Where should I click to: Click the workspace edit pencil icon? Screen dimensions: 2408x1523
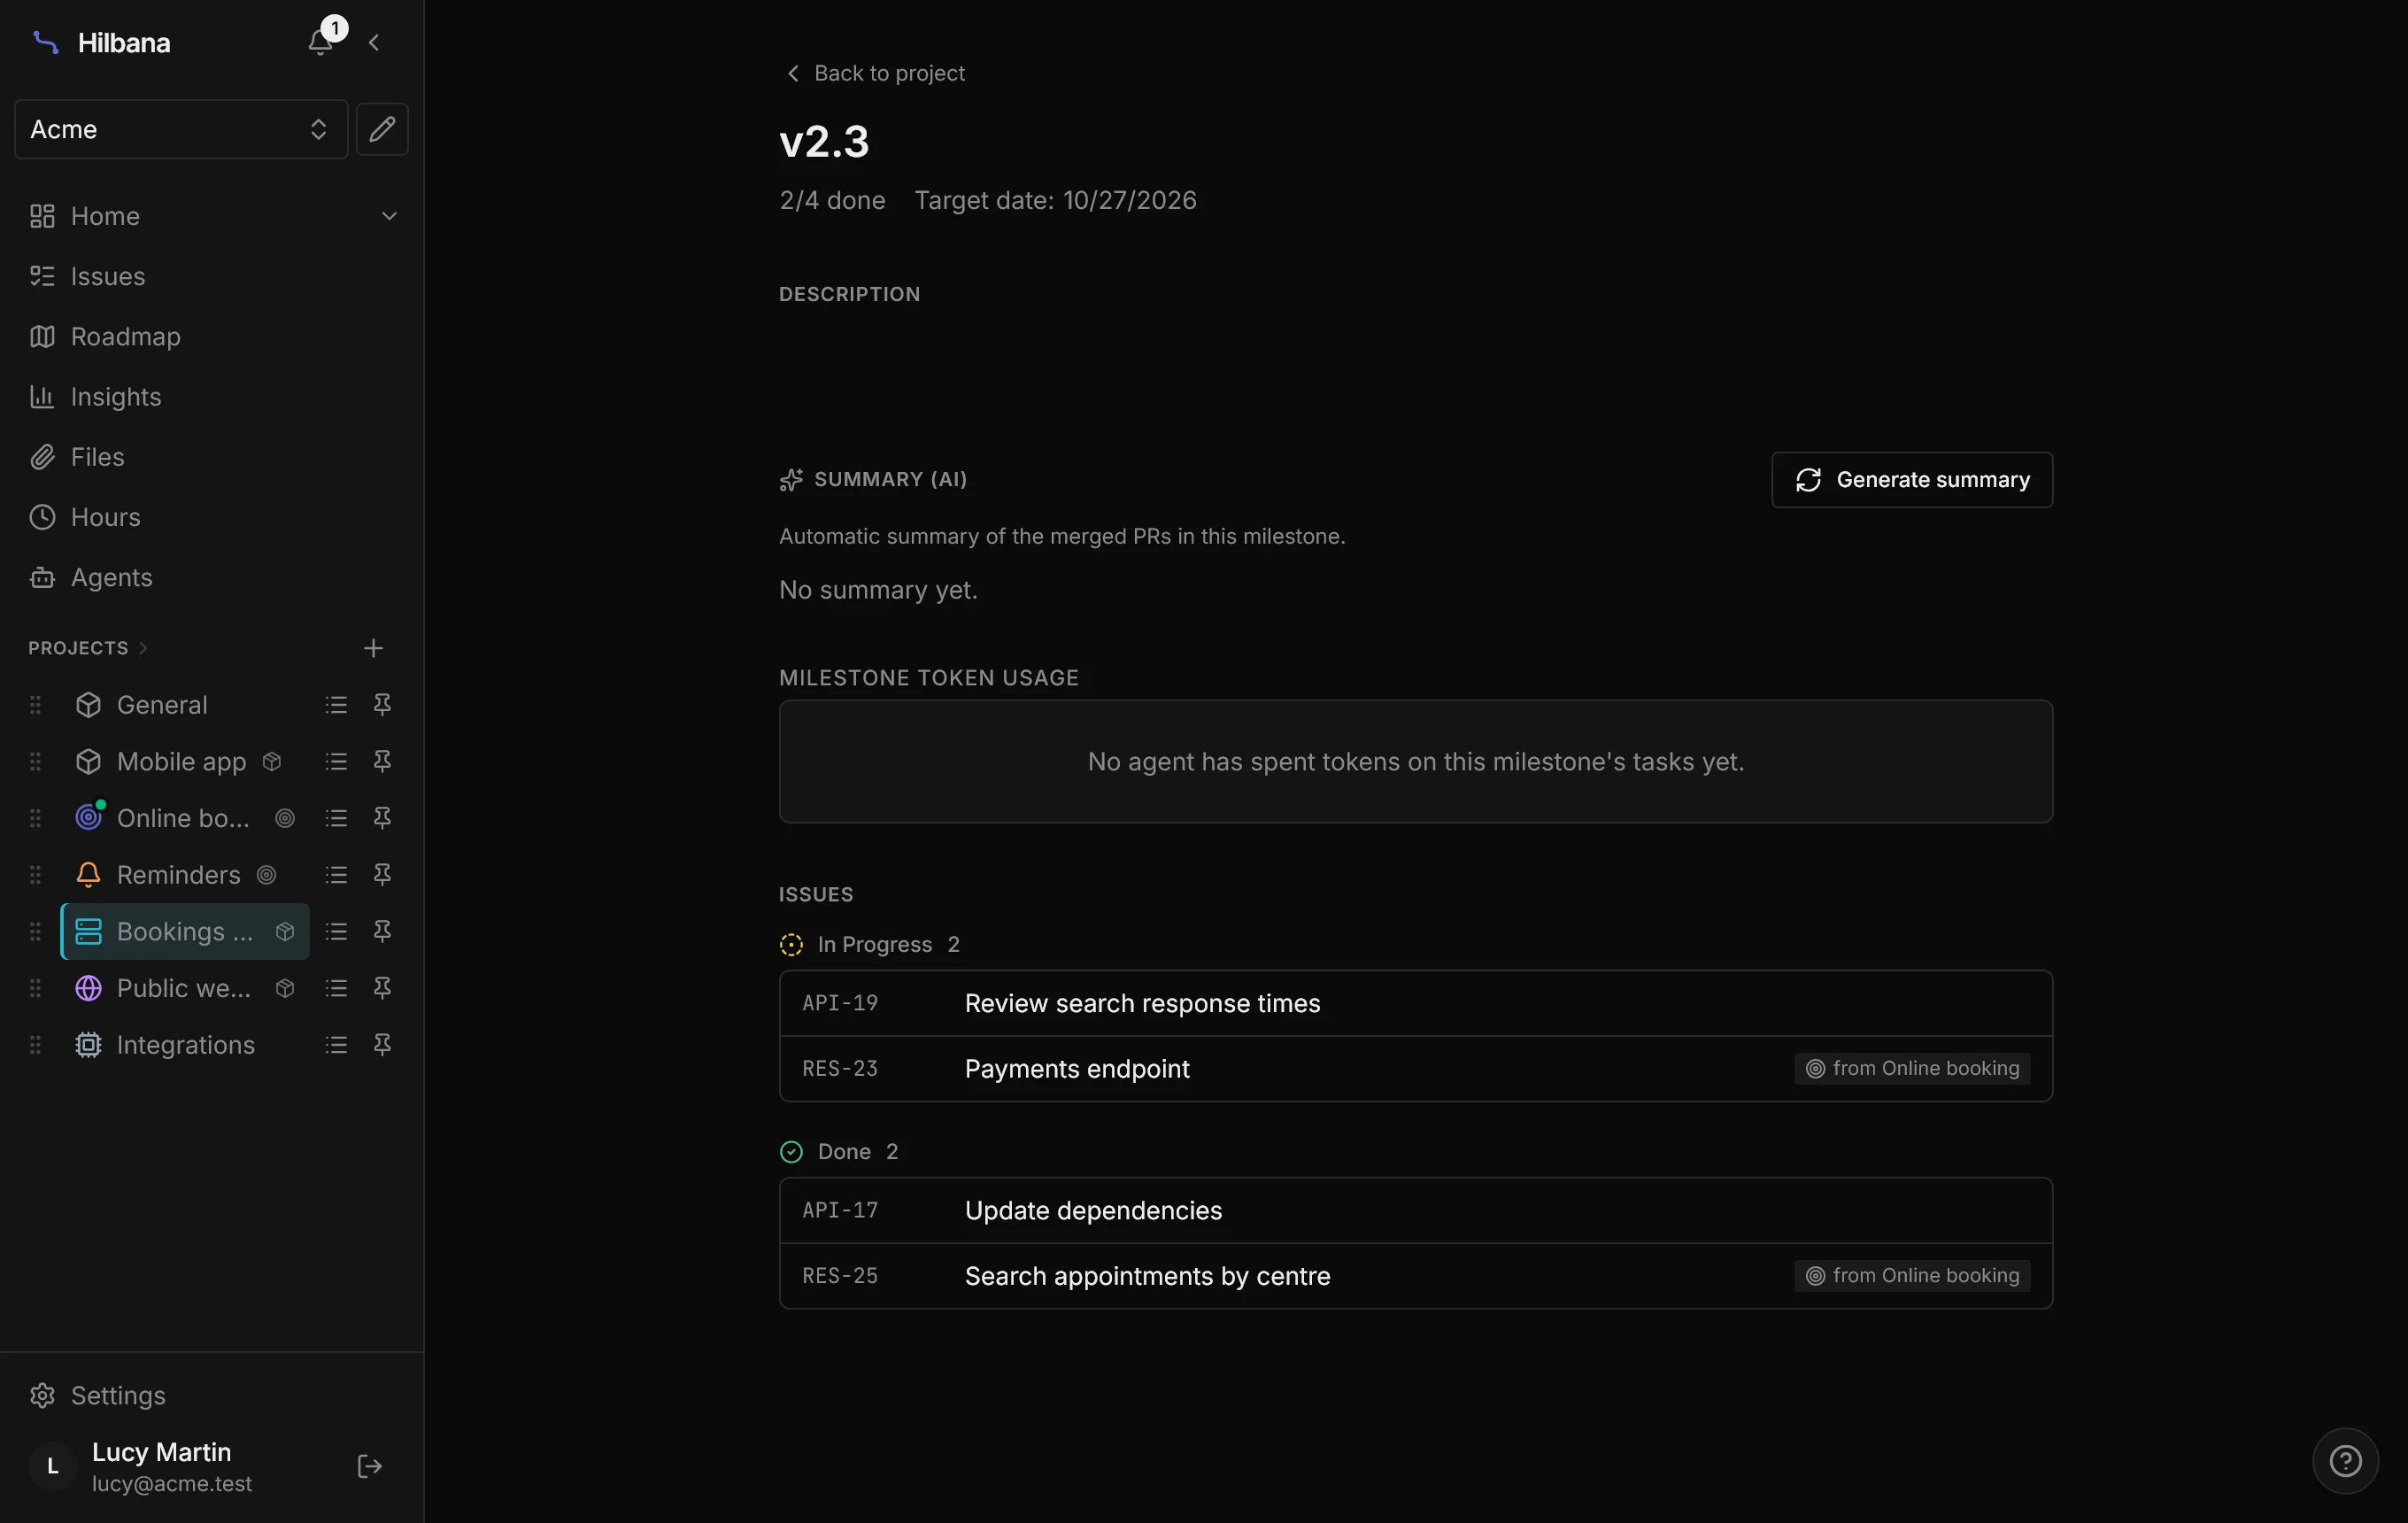(382, 129)
